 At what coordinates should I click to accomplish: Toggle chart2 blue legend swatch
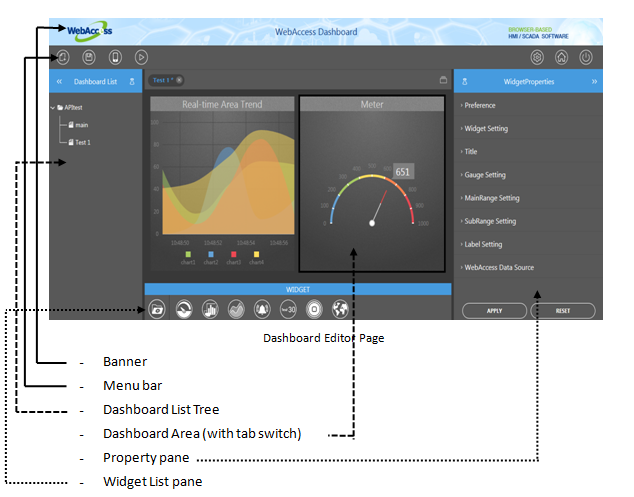pos(211,254)
